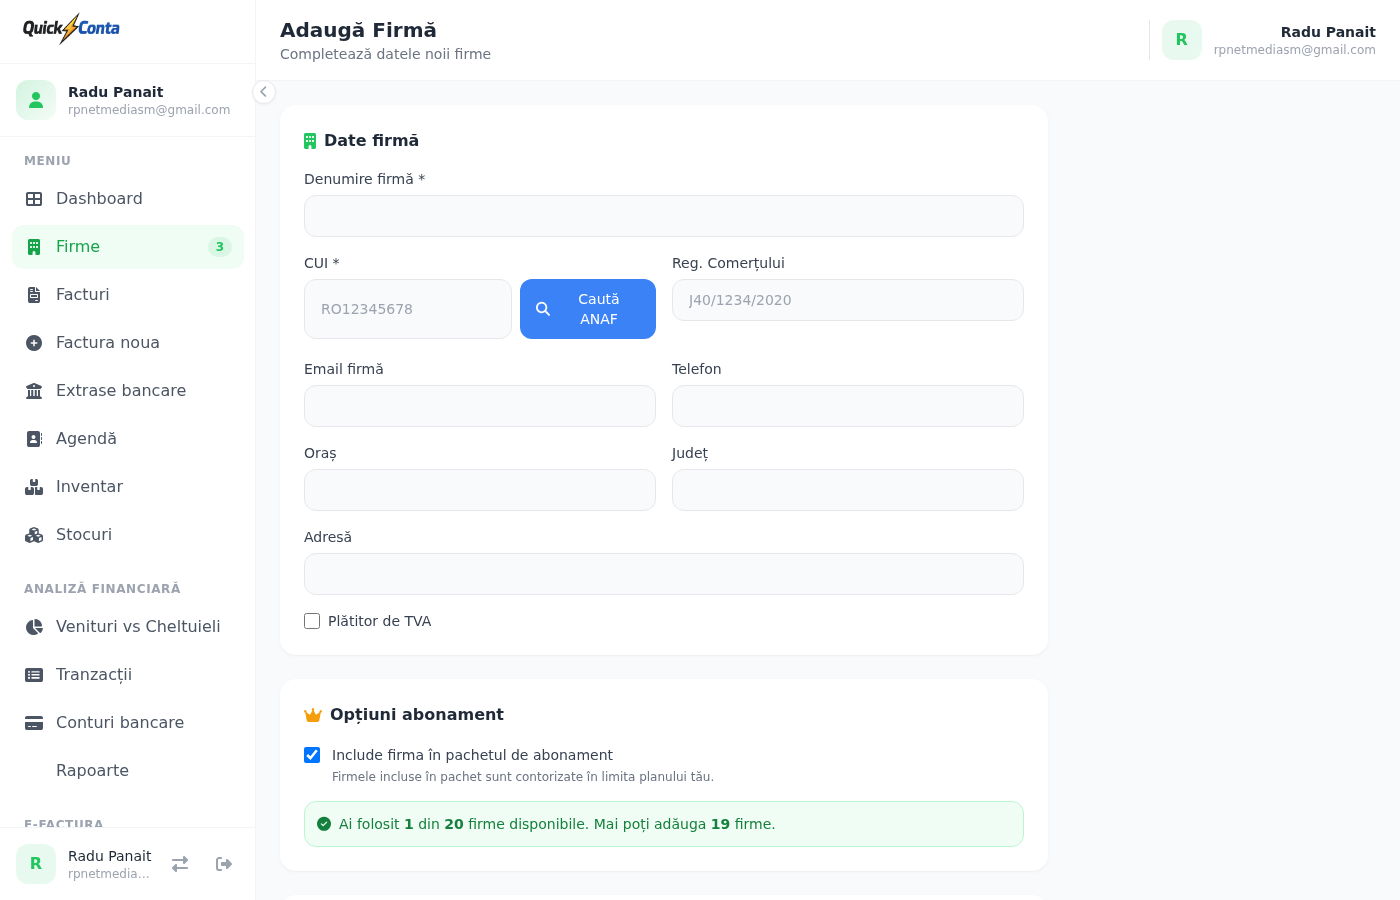
Task: Enable Plătitor de TVA checkbox
Action: point(312,621)
